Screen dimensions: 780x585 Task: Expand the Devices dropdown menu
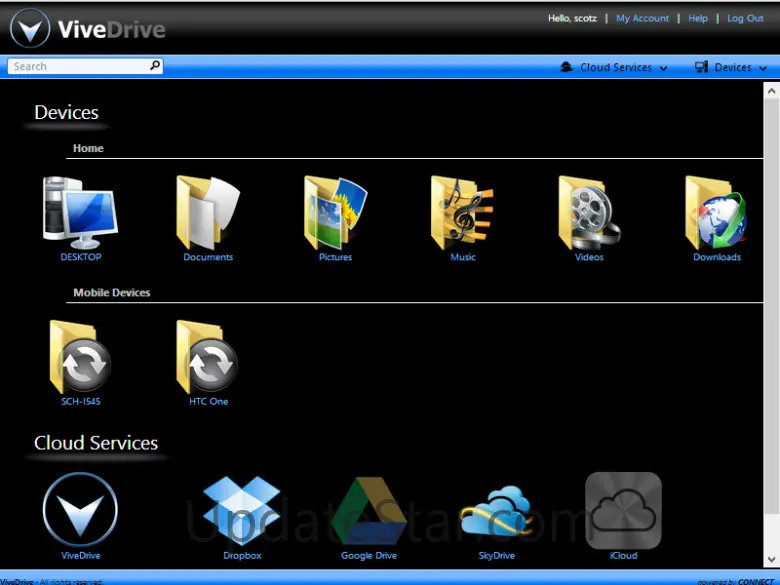point(733,67)
